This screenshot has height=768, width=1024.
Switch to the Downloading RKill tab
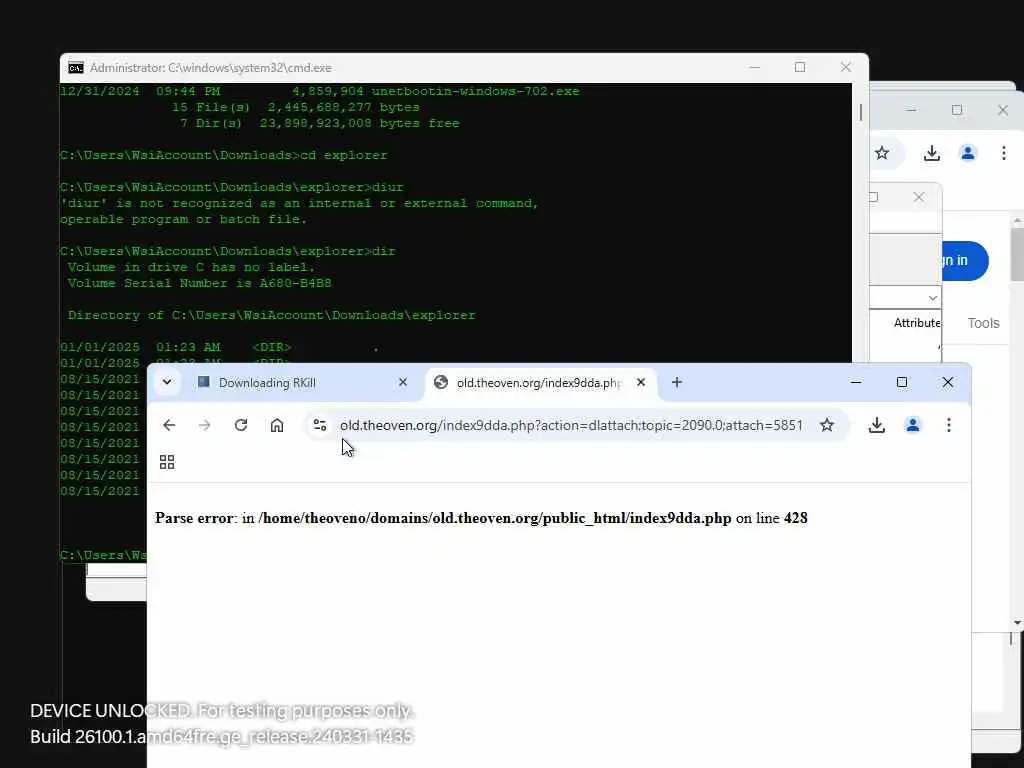pos(300,383)
